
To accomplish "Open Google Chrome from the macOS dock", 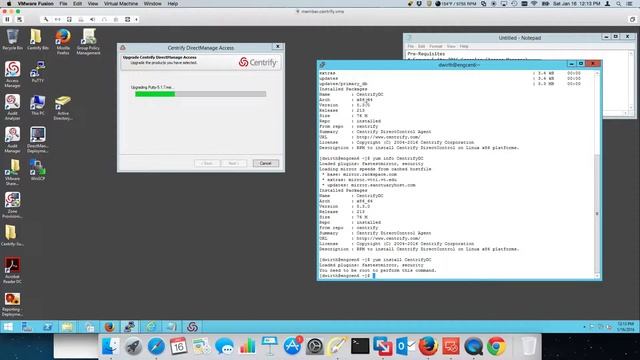I will point(496,347).
